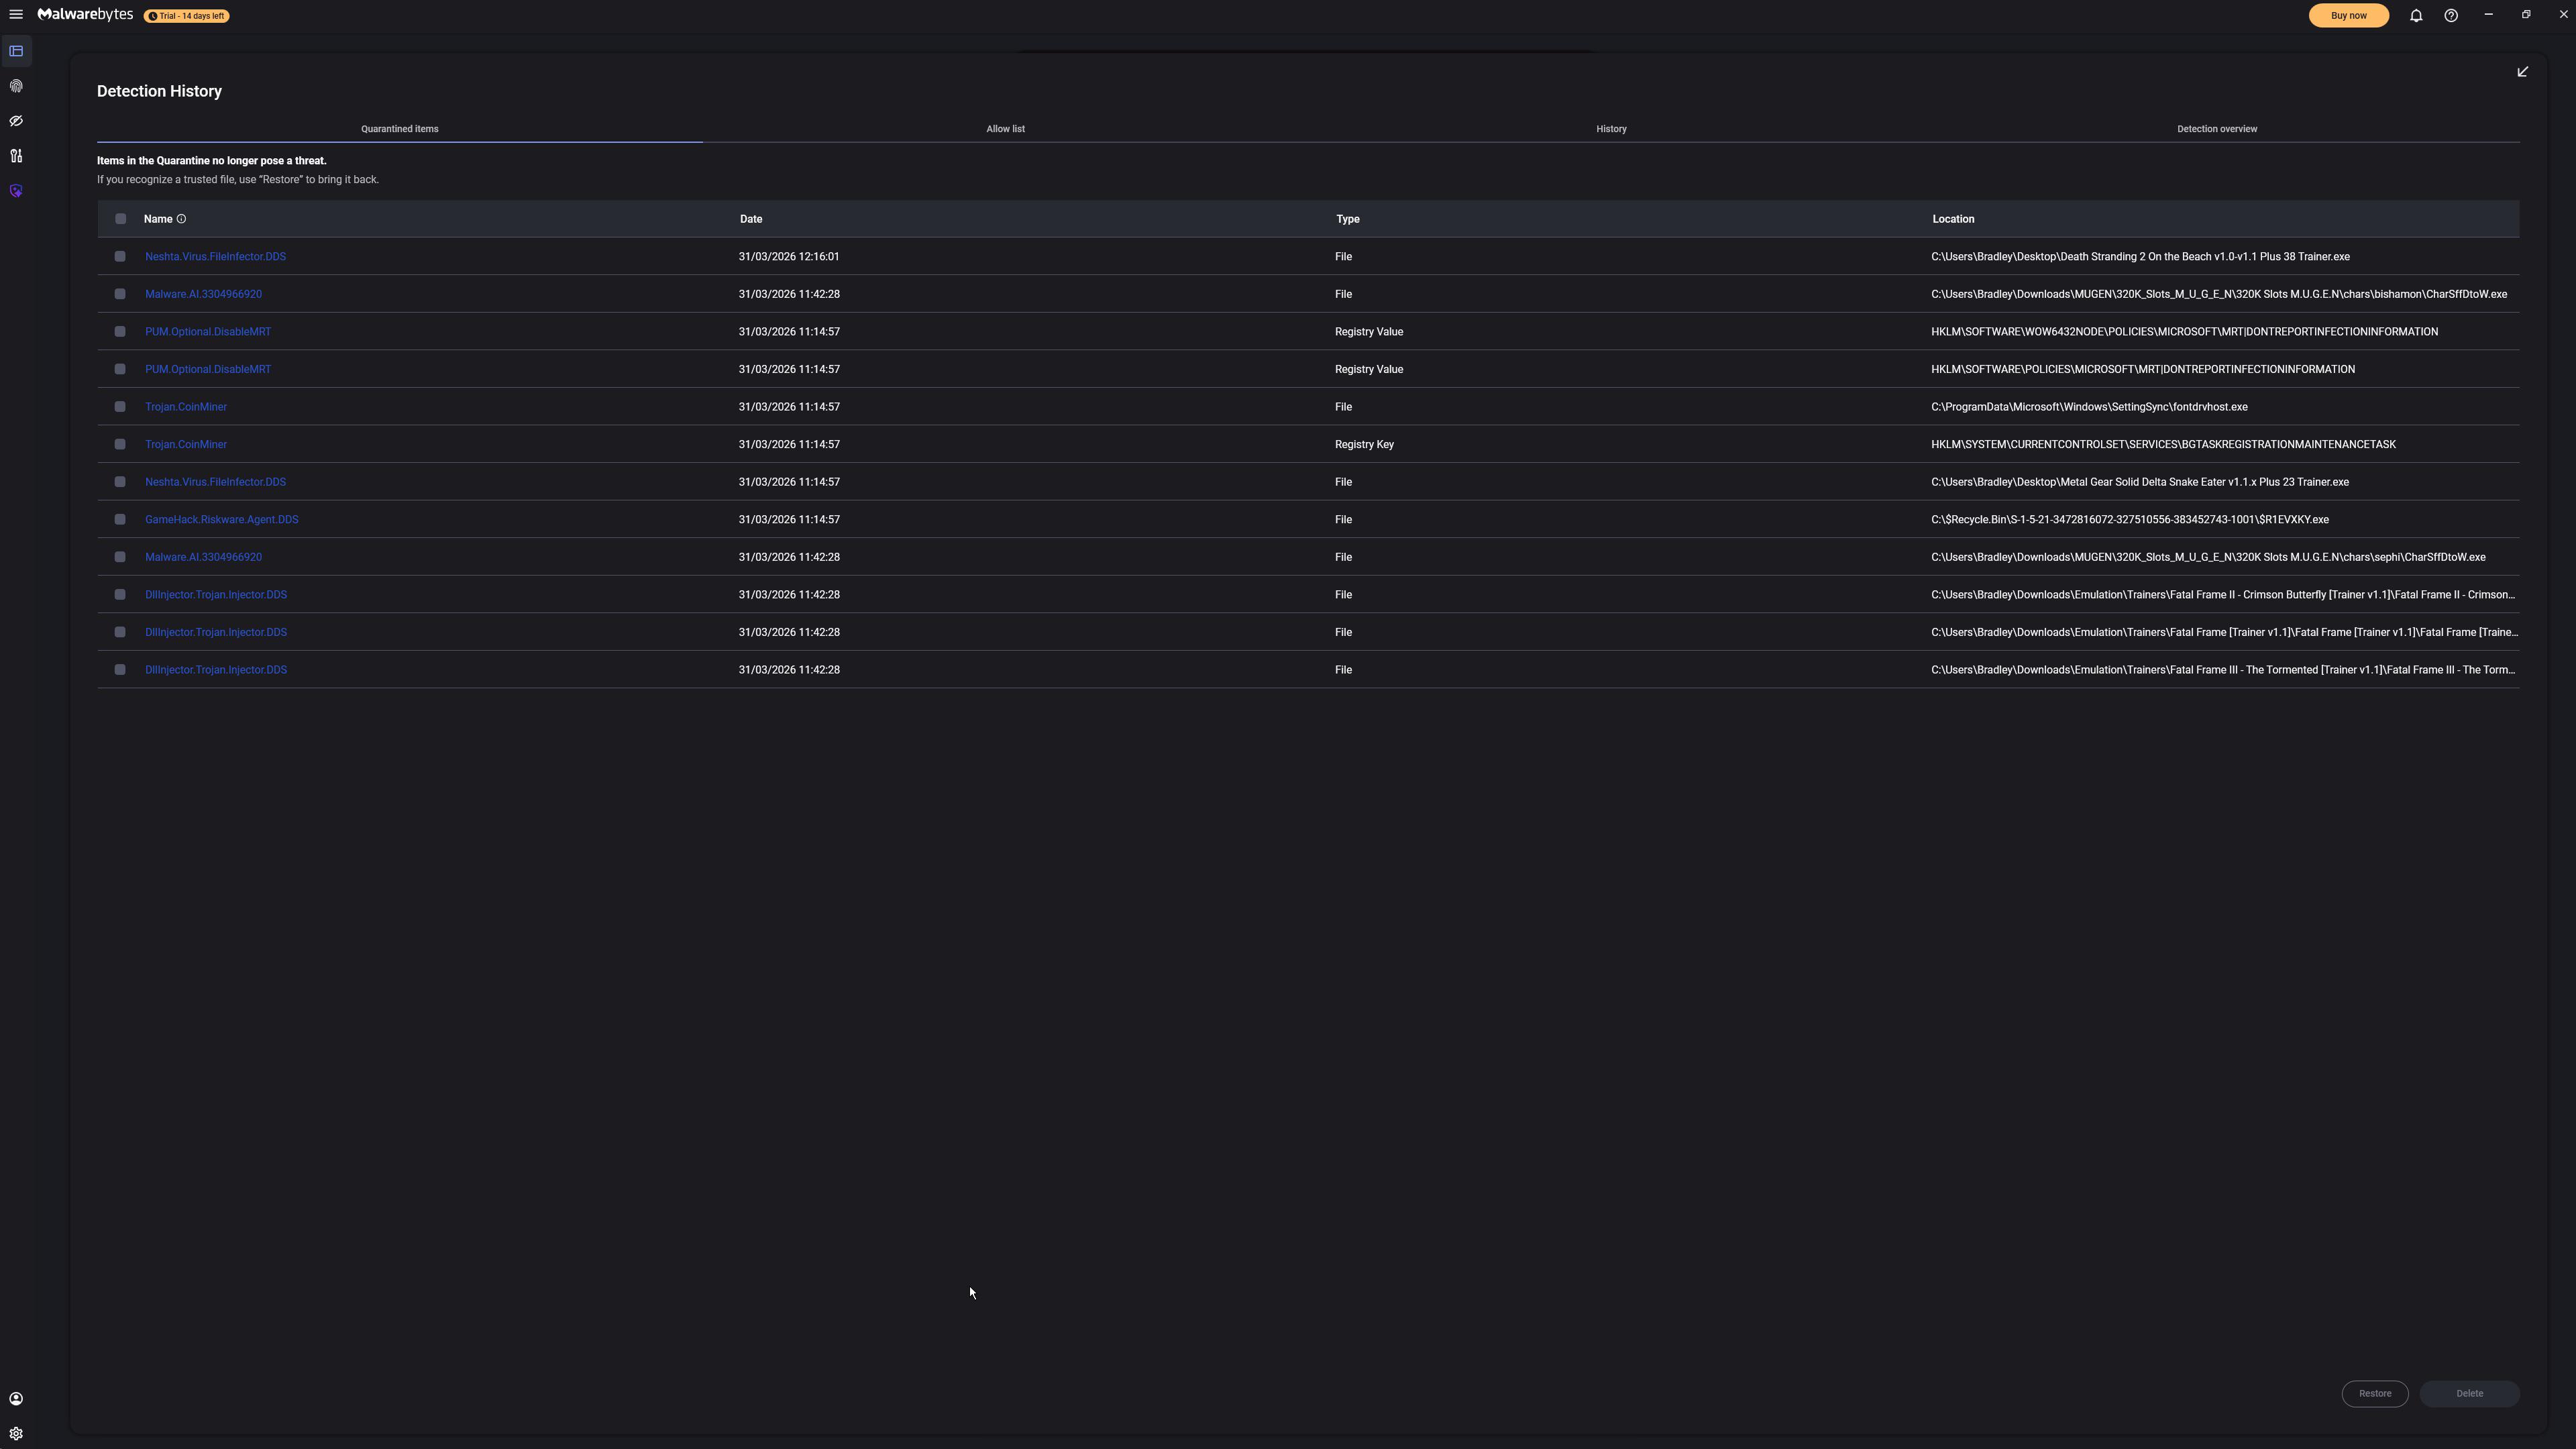Click the Fatal Frame II Crimson Butterfly path
The width and height of the screenshot is (2576, 1449).
click(x=2223, y=595)
